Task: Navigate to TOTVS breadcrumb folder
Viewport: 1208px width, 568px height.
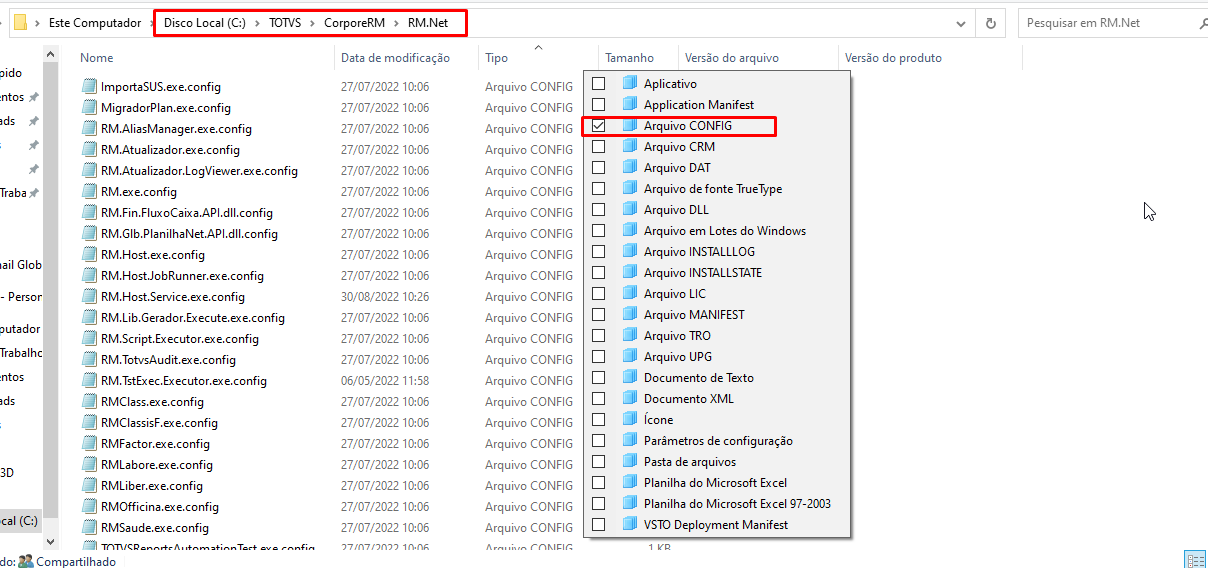Action: 286,23
